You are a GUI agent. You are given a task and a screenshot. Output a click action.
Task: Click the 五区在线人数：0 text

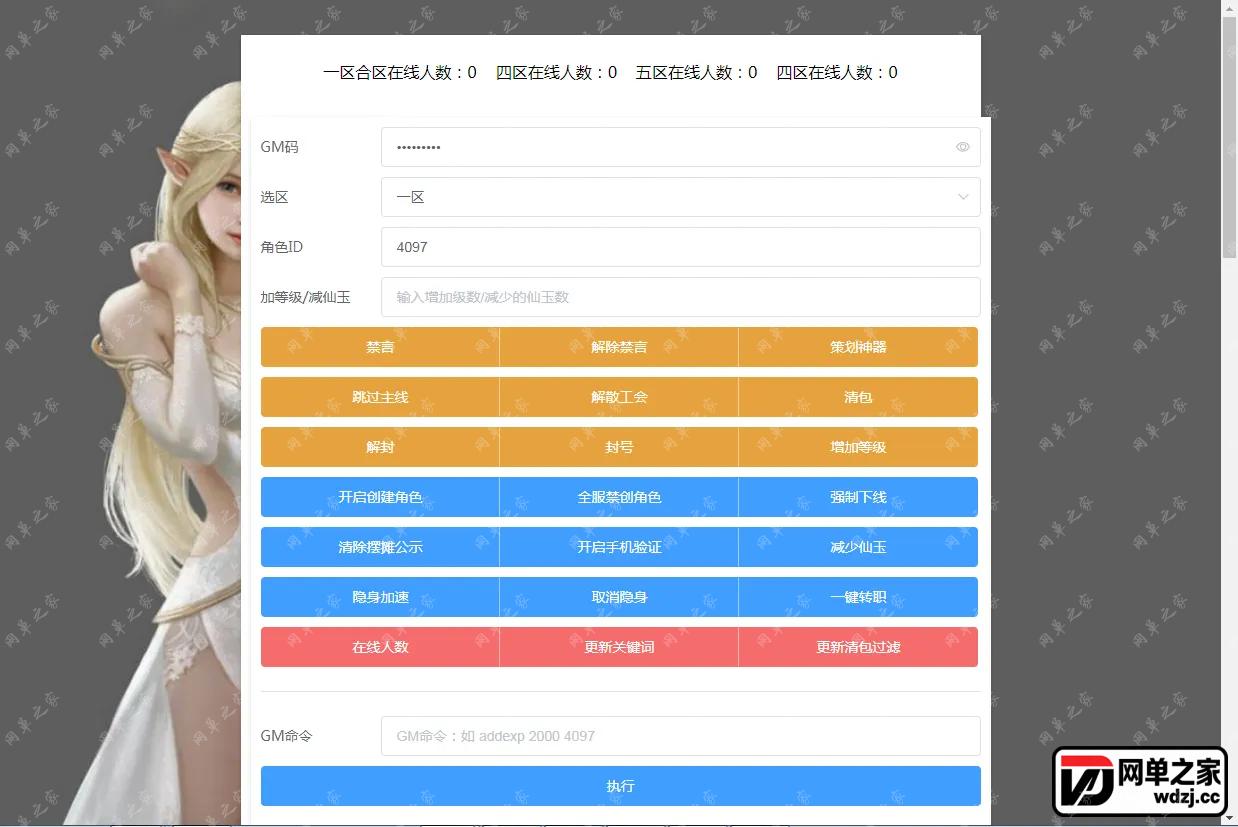coord(696,72)
